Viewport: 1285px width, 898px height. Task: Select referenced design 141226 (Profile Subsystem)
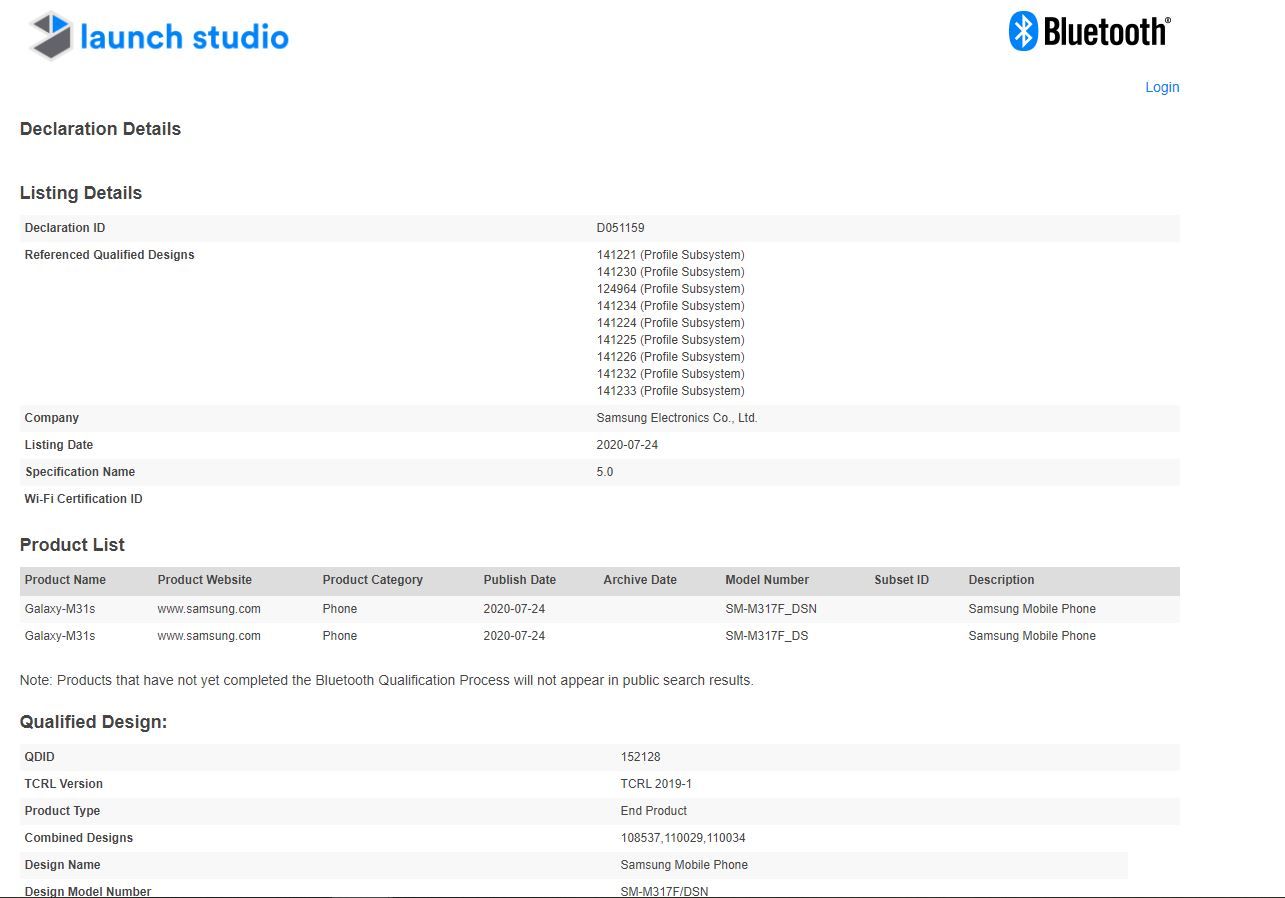[670, 357]
